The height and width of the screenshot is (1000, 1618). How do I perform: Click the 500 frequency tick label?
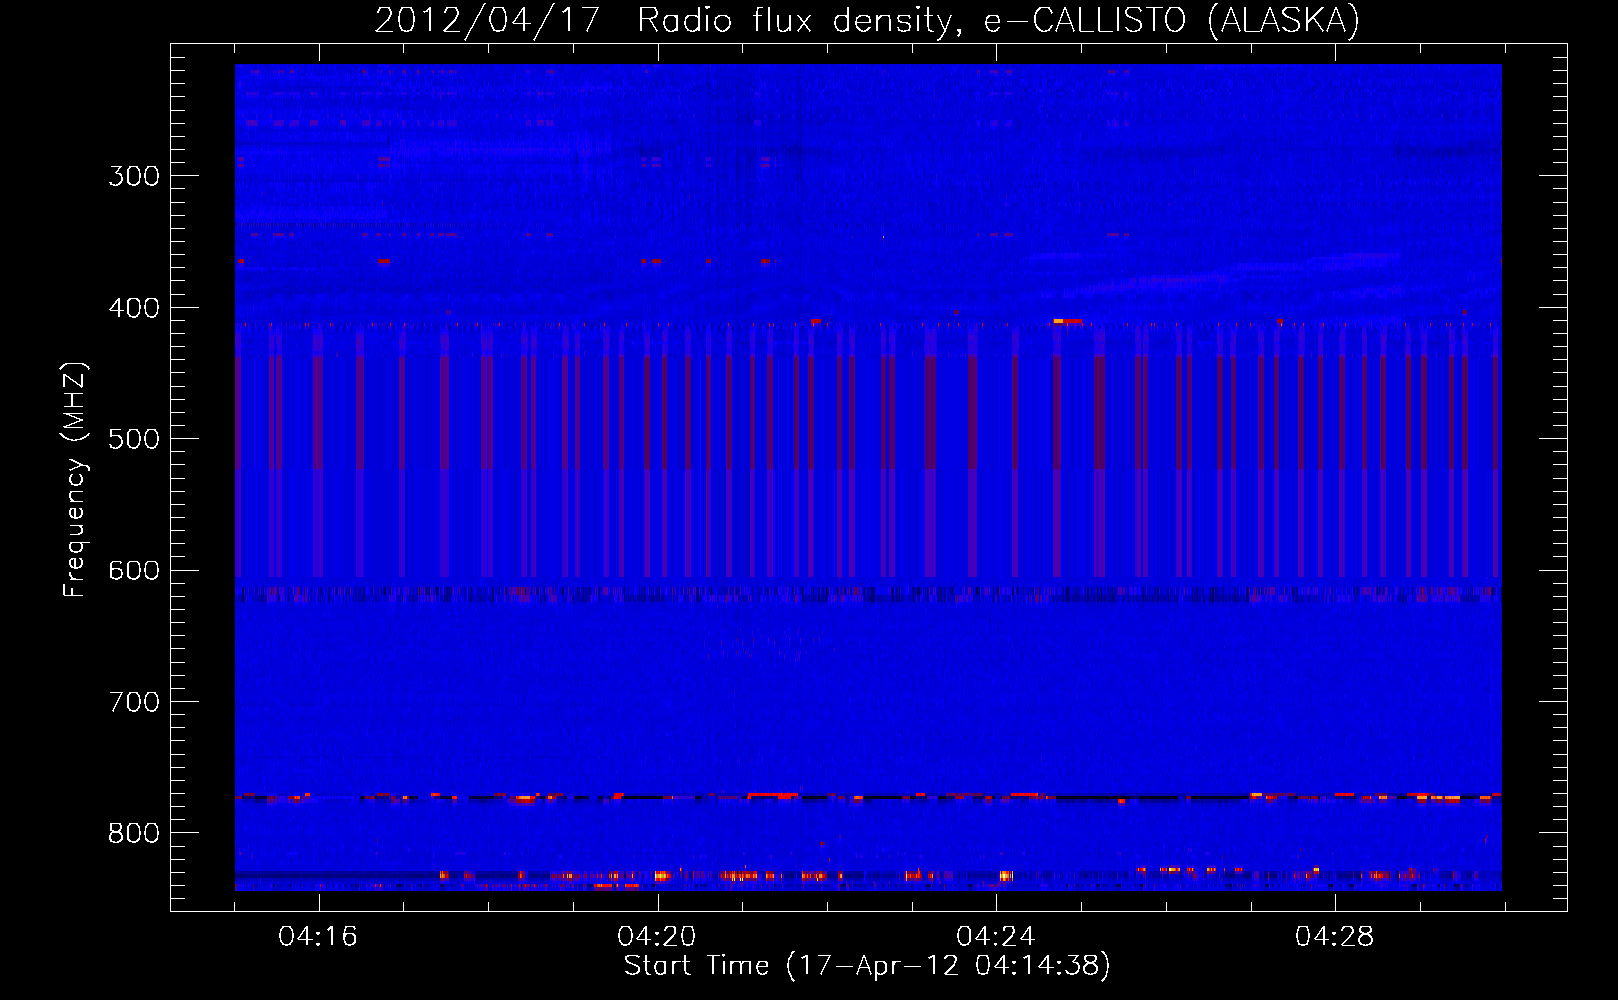point(134,439)
